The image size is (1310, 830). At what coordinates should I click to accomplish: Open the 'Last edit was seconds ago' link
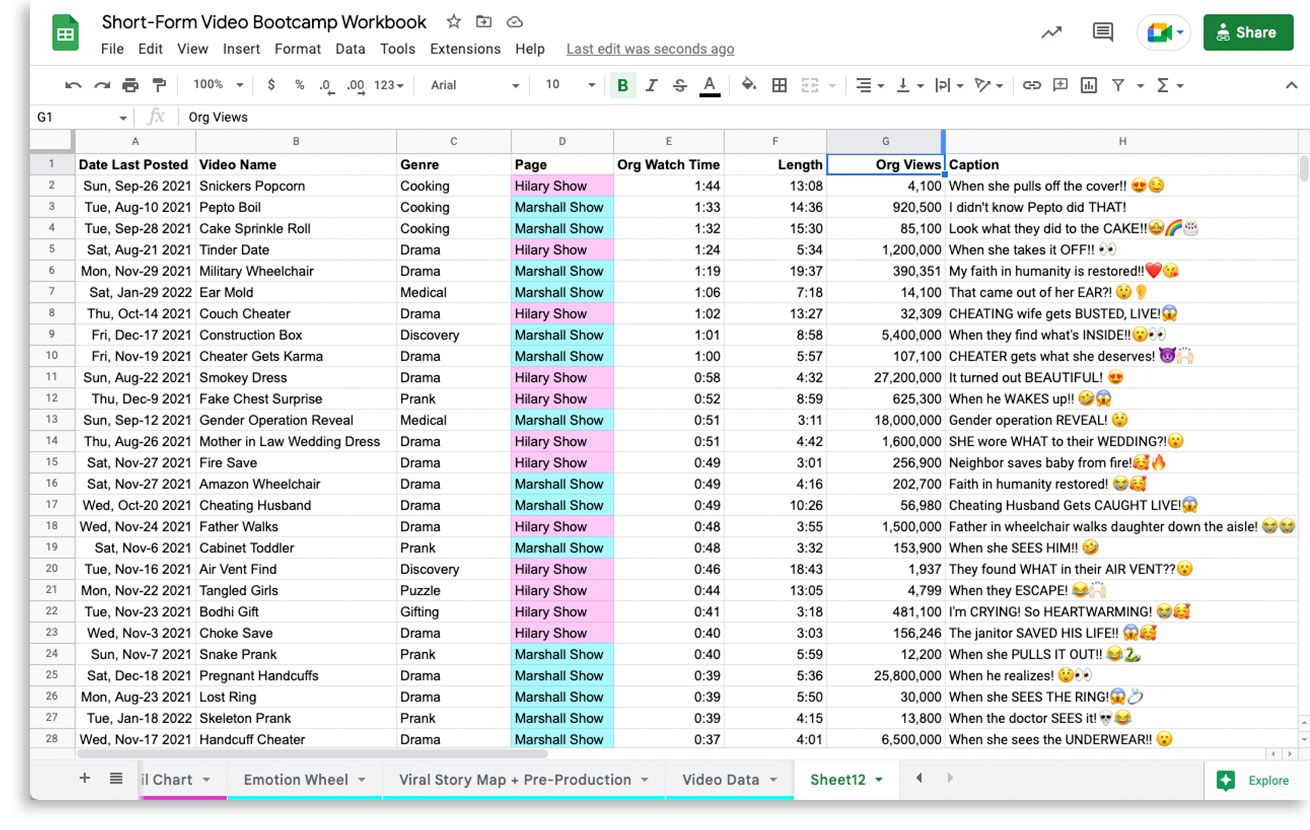coord(650,49)
